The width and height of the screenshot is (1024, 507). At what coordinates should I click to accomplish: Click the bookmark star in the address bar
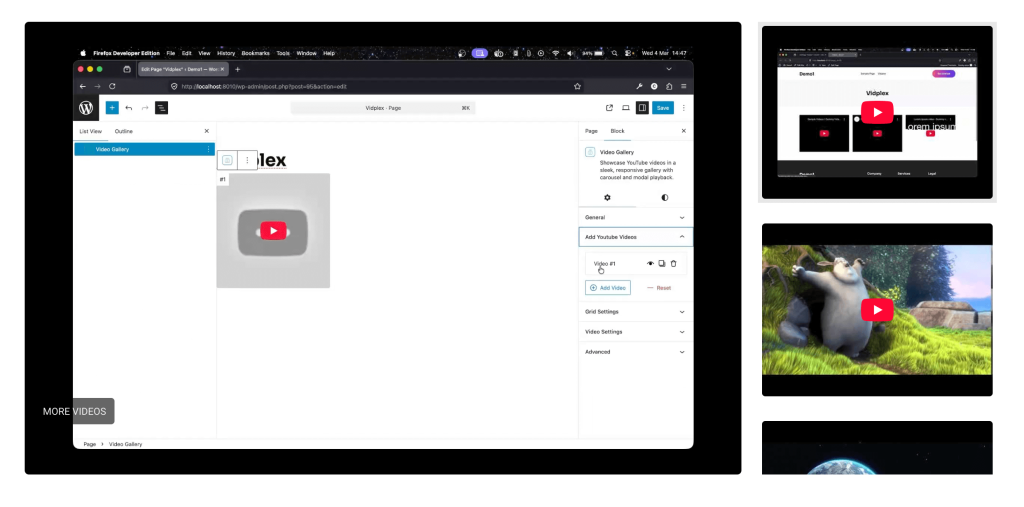577,87
